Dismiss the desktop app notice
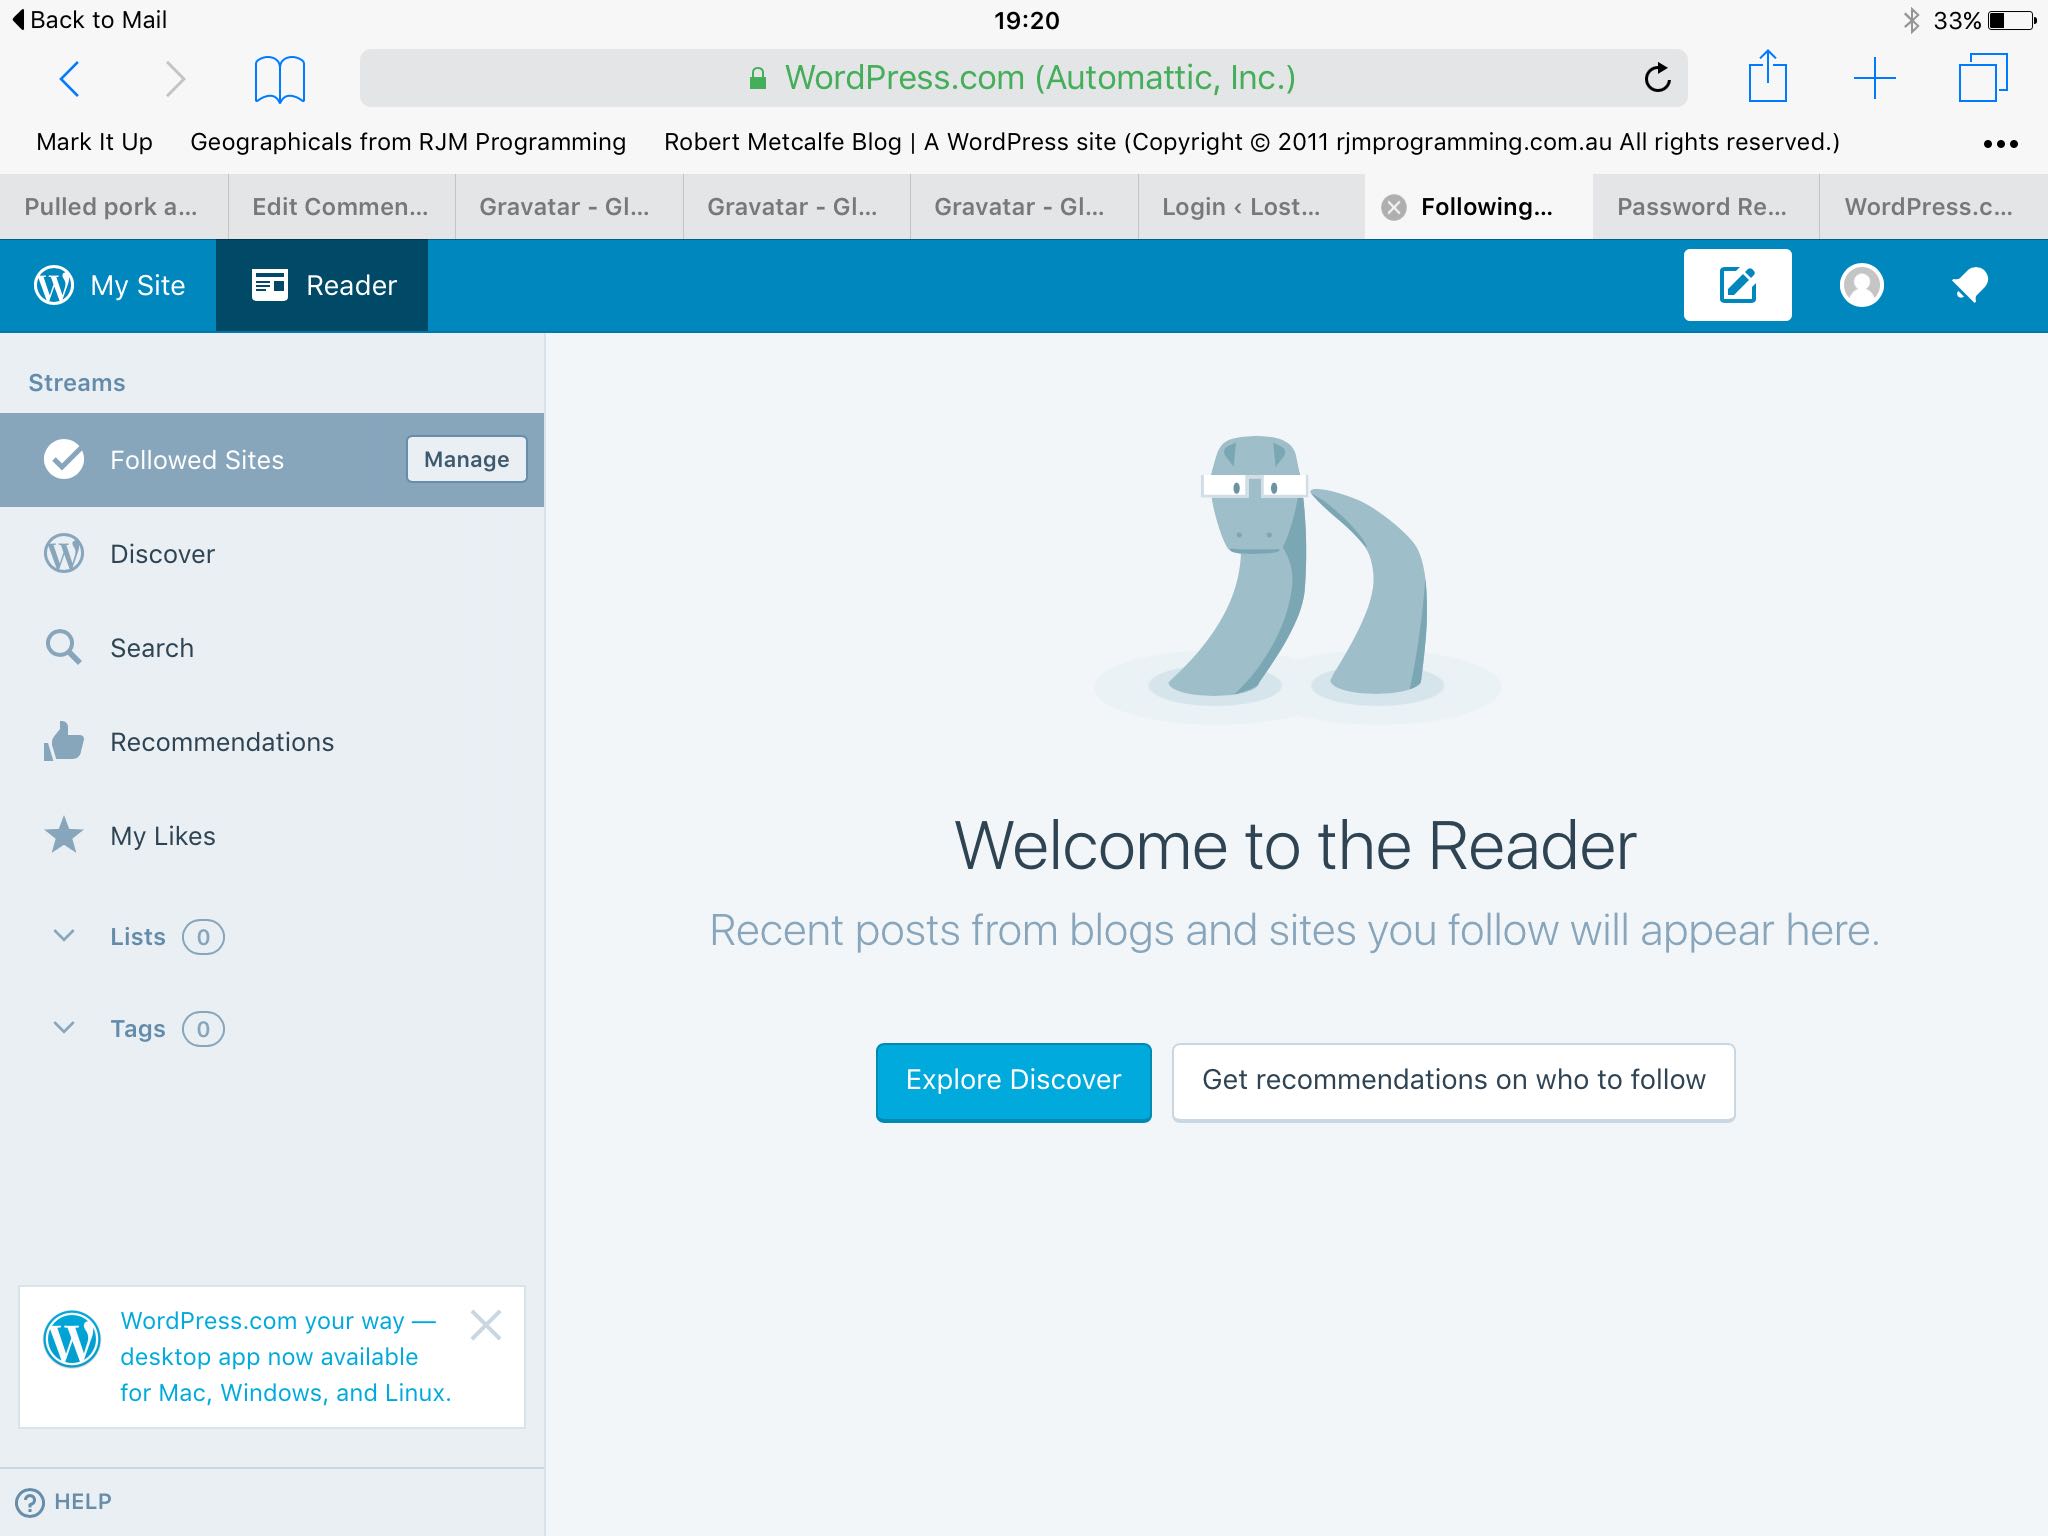Image resolution: width=2048 pixels, height=1536 pixels. 486,1325
